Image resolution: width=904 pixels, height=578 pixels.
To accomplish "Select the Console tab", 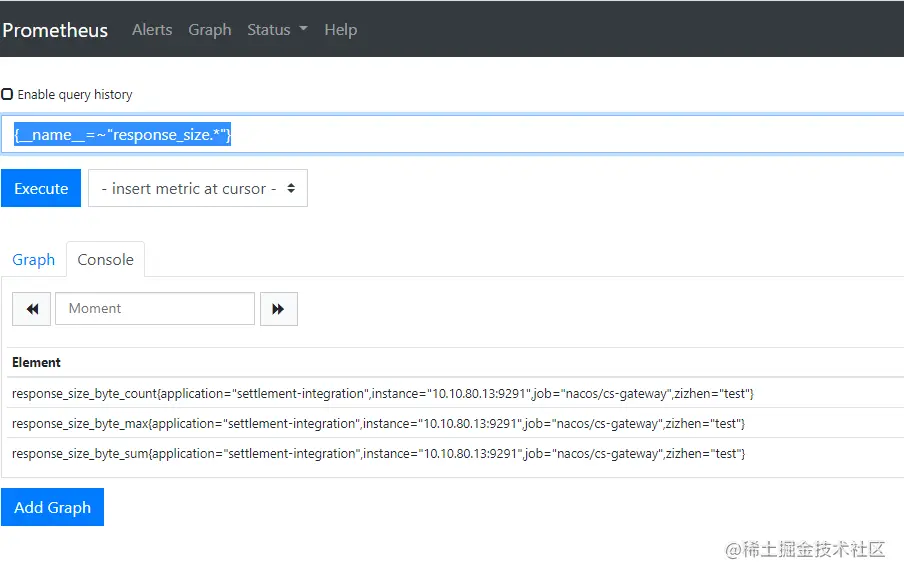I will [105, 260].
